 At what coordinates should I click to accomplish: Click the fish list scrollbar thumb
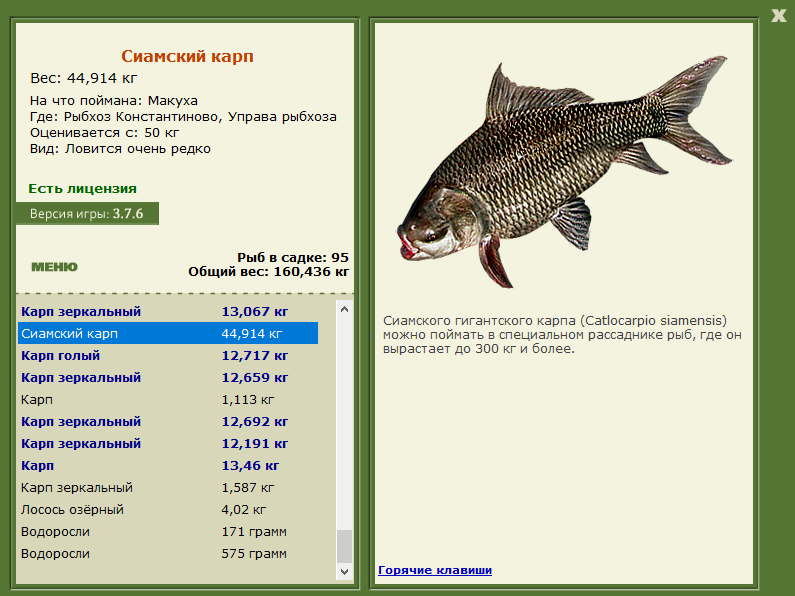[x=344, y=546]
